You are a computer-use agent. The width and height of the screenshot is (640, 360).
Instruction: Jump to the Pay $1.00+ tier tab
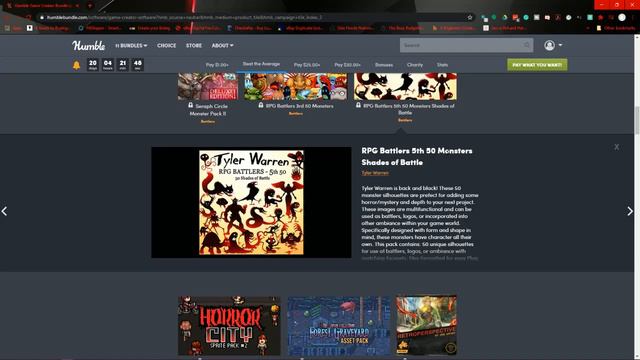217,65
